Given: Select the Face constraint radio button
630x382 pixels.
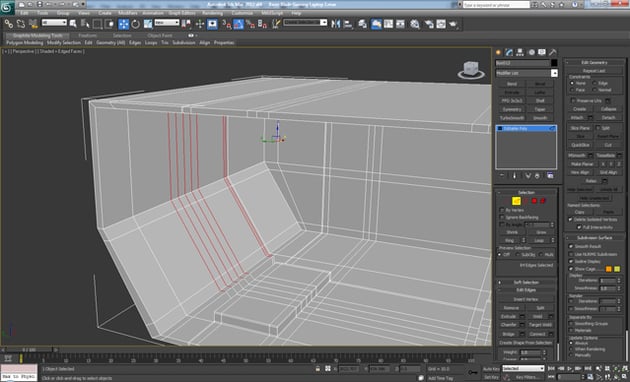Looking at the screenshot, I should (572, 90).
